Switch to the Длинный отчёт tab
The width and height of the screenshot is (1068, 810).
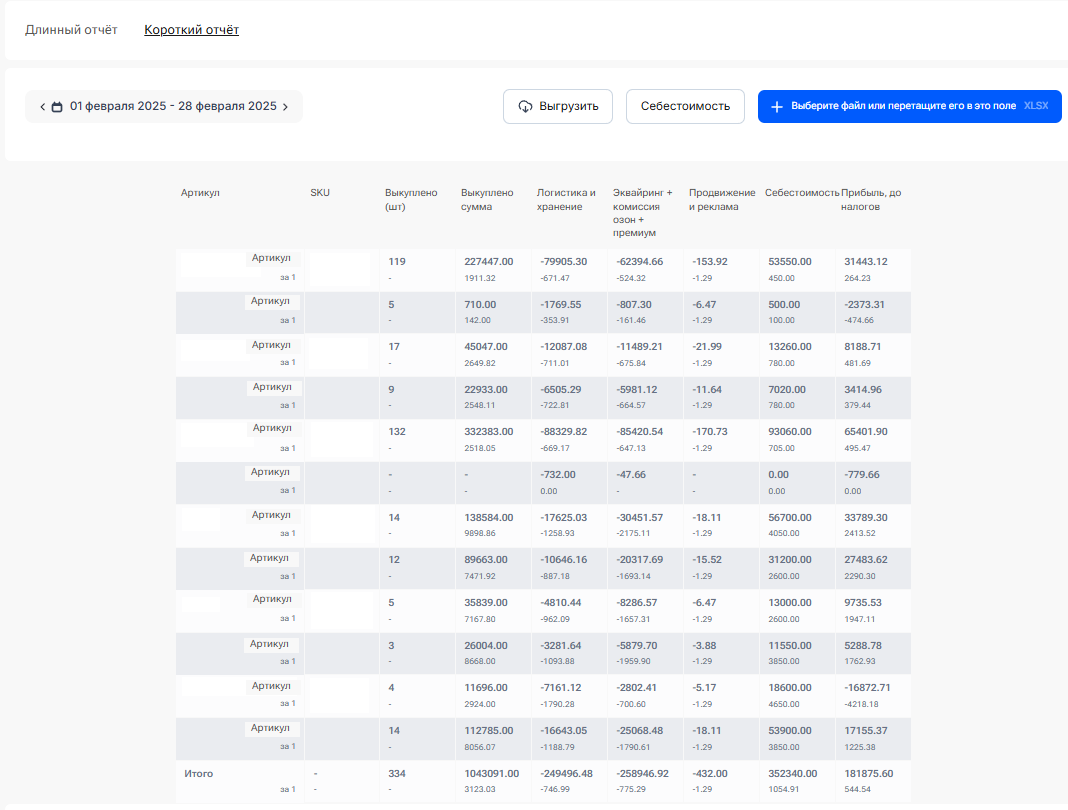tap(71, 30)
